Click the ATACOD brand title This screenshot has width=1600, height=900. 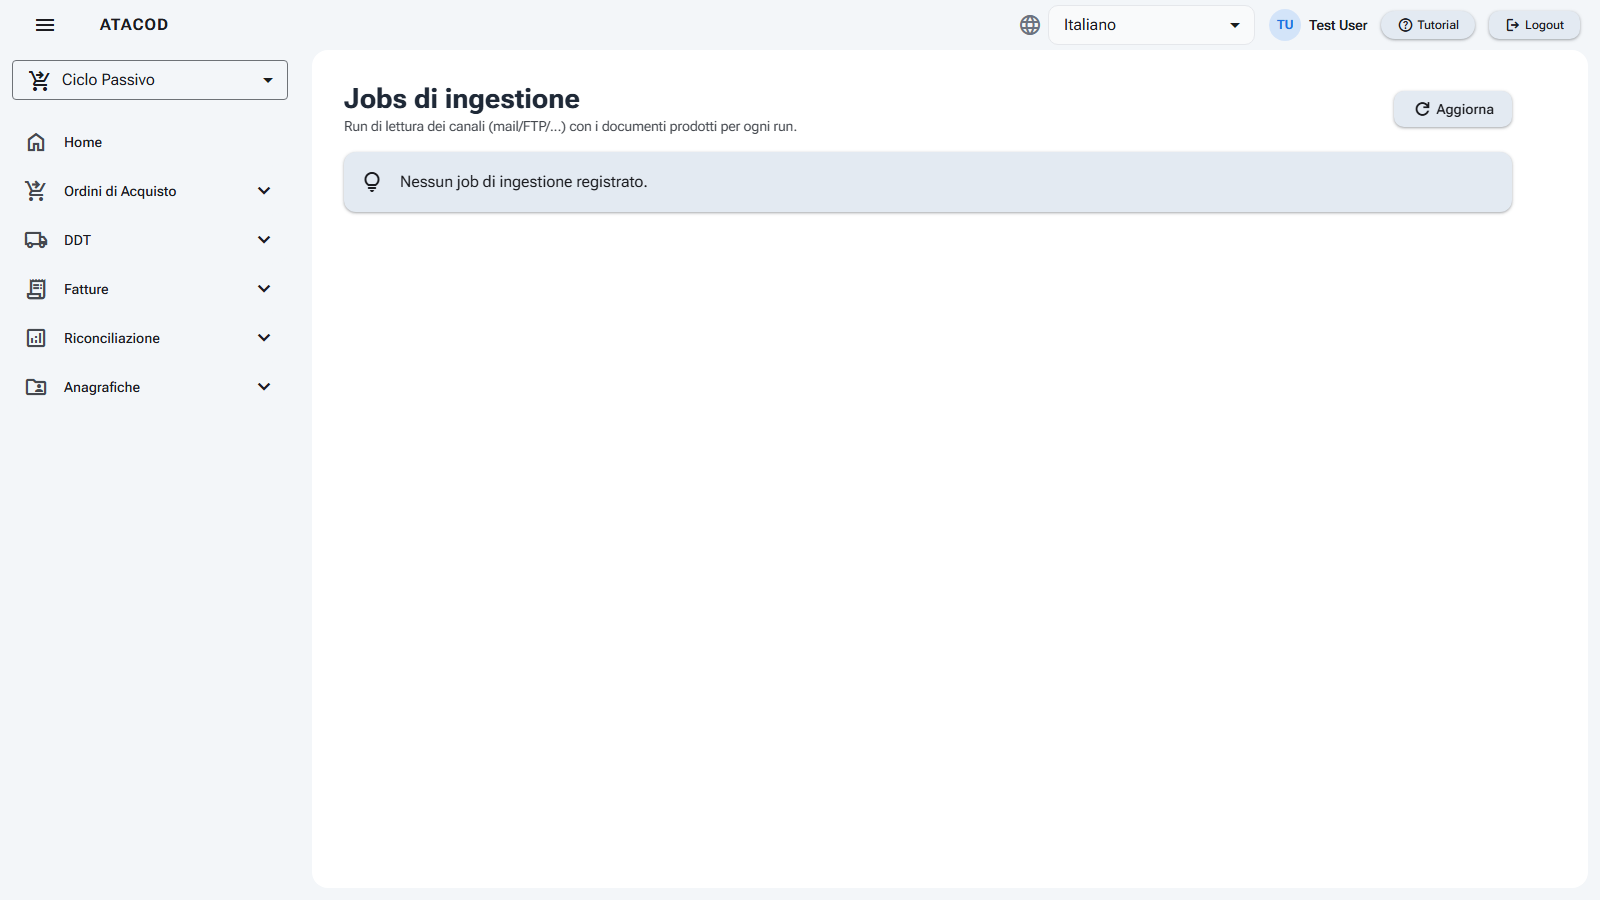pyautogui.click(x=134, y=25)
